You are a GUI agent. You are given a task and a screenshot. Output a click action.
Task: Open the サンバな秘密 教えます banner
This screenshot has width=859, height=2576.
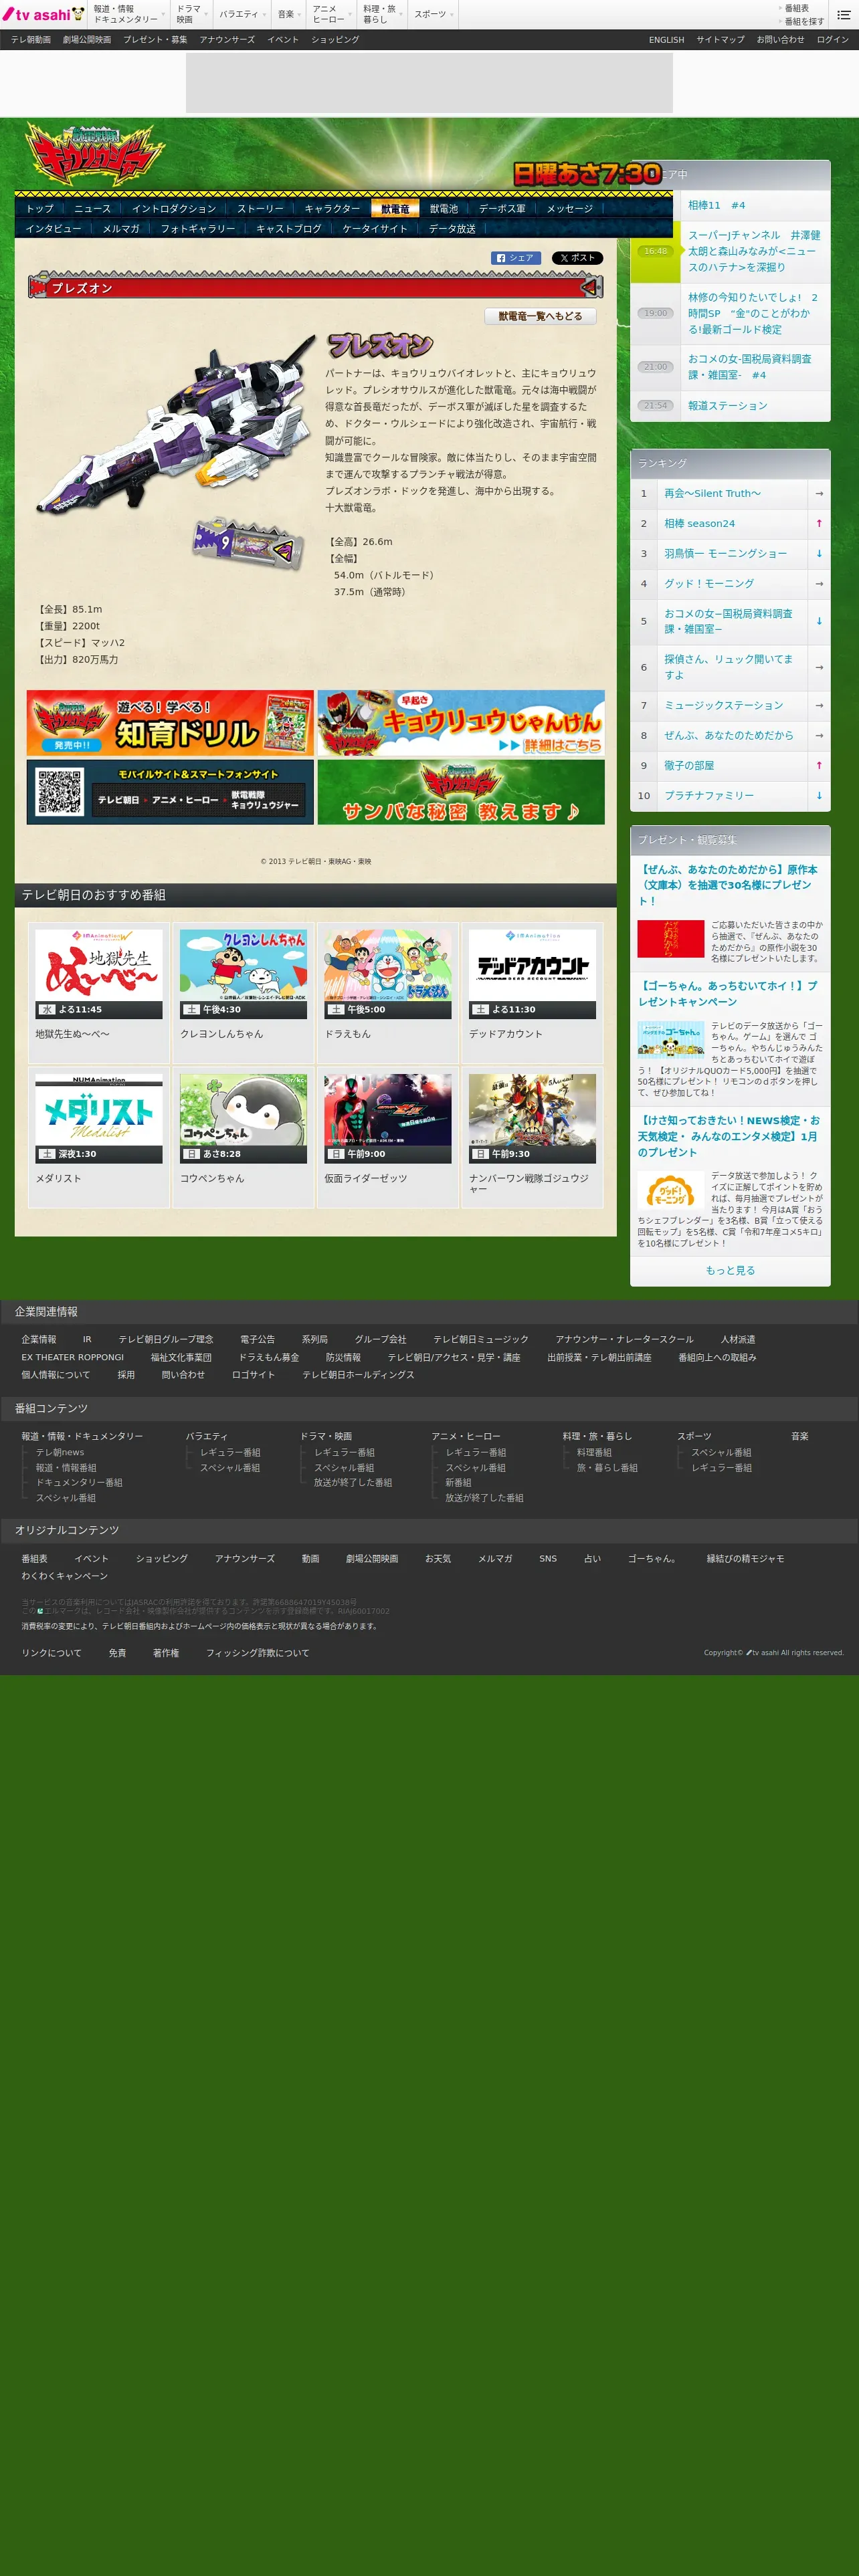pyautogui.click(x=461, y=792)
